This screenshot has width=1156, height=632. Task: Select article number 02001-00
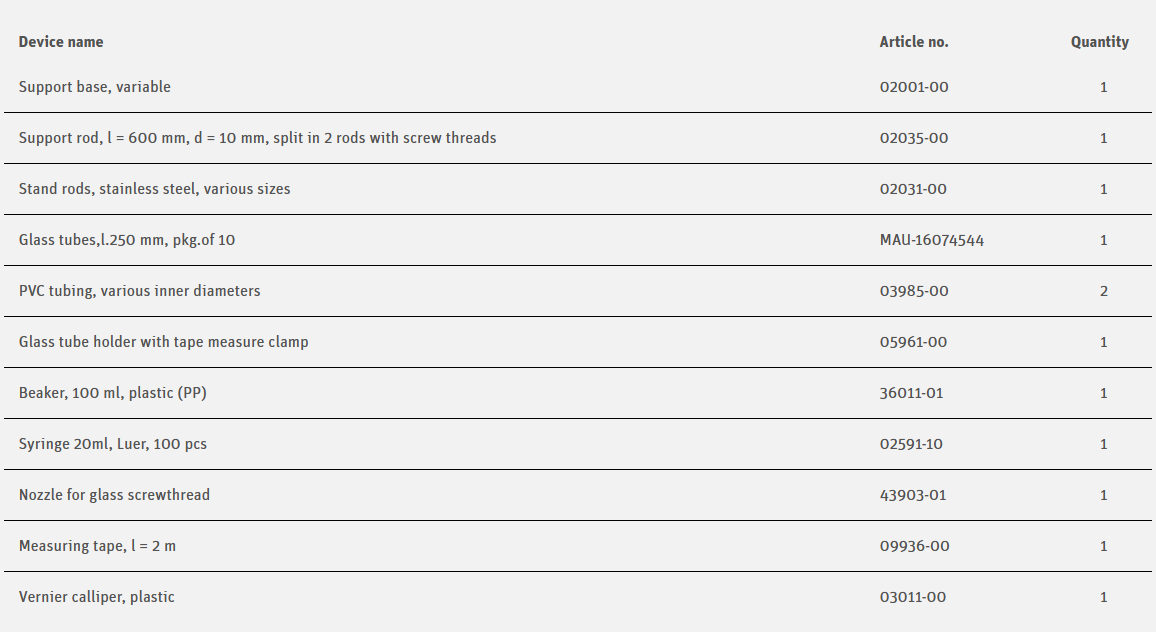[x=914, y=87]
